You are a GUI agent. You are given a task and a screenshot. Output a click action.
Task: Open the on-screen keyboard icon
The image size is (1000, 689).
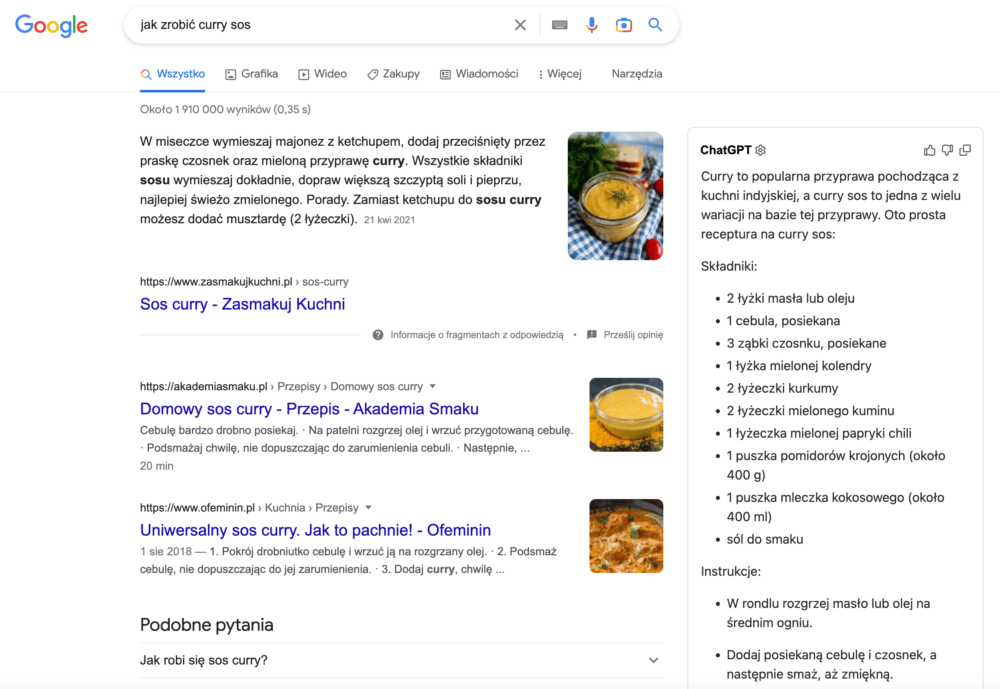(x=560, y=25)
